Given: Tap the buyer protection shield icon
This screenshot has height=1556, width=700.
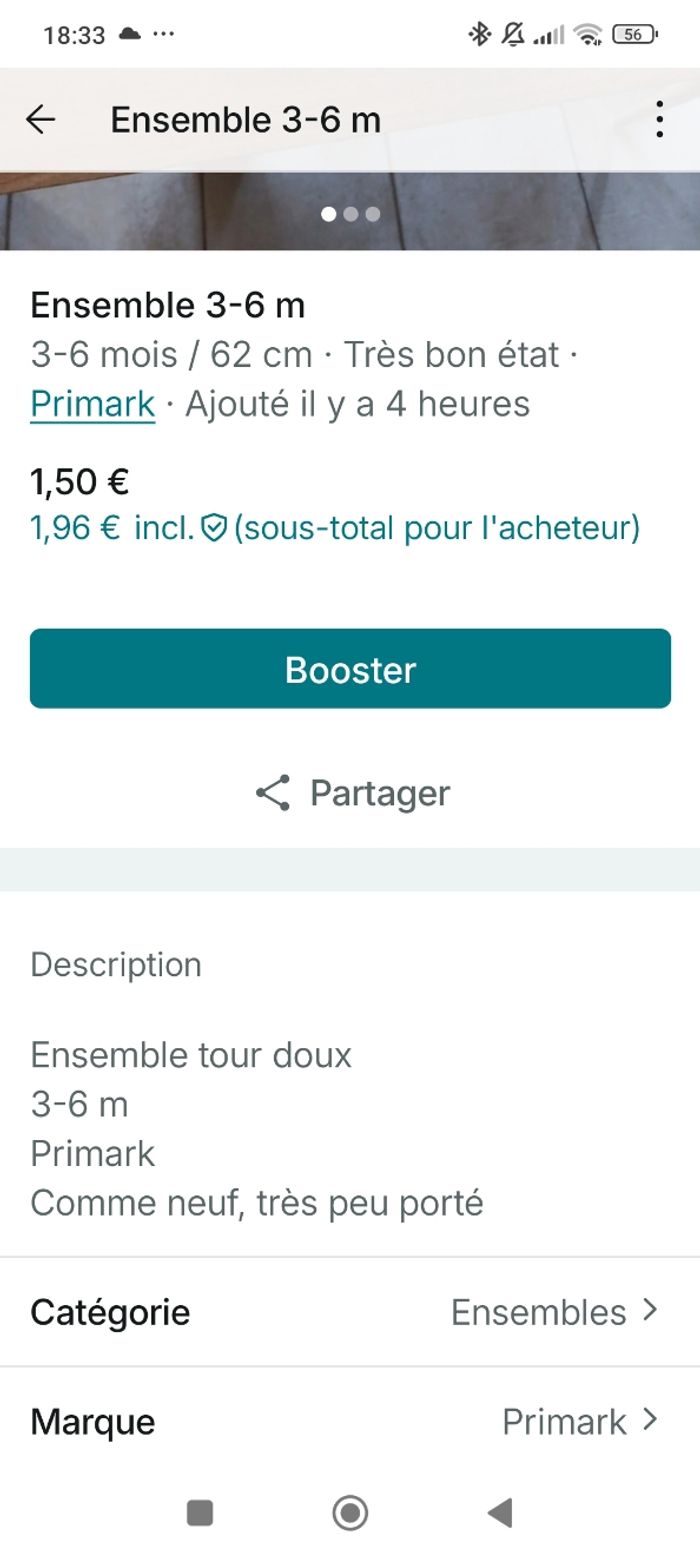Looking at the screenshot, I should [x=214, y=528].
